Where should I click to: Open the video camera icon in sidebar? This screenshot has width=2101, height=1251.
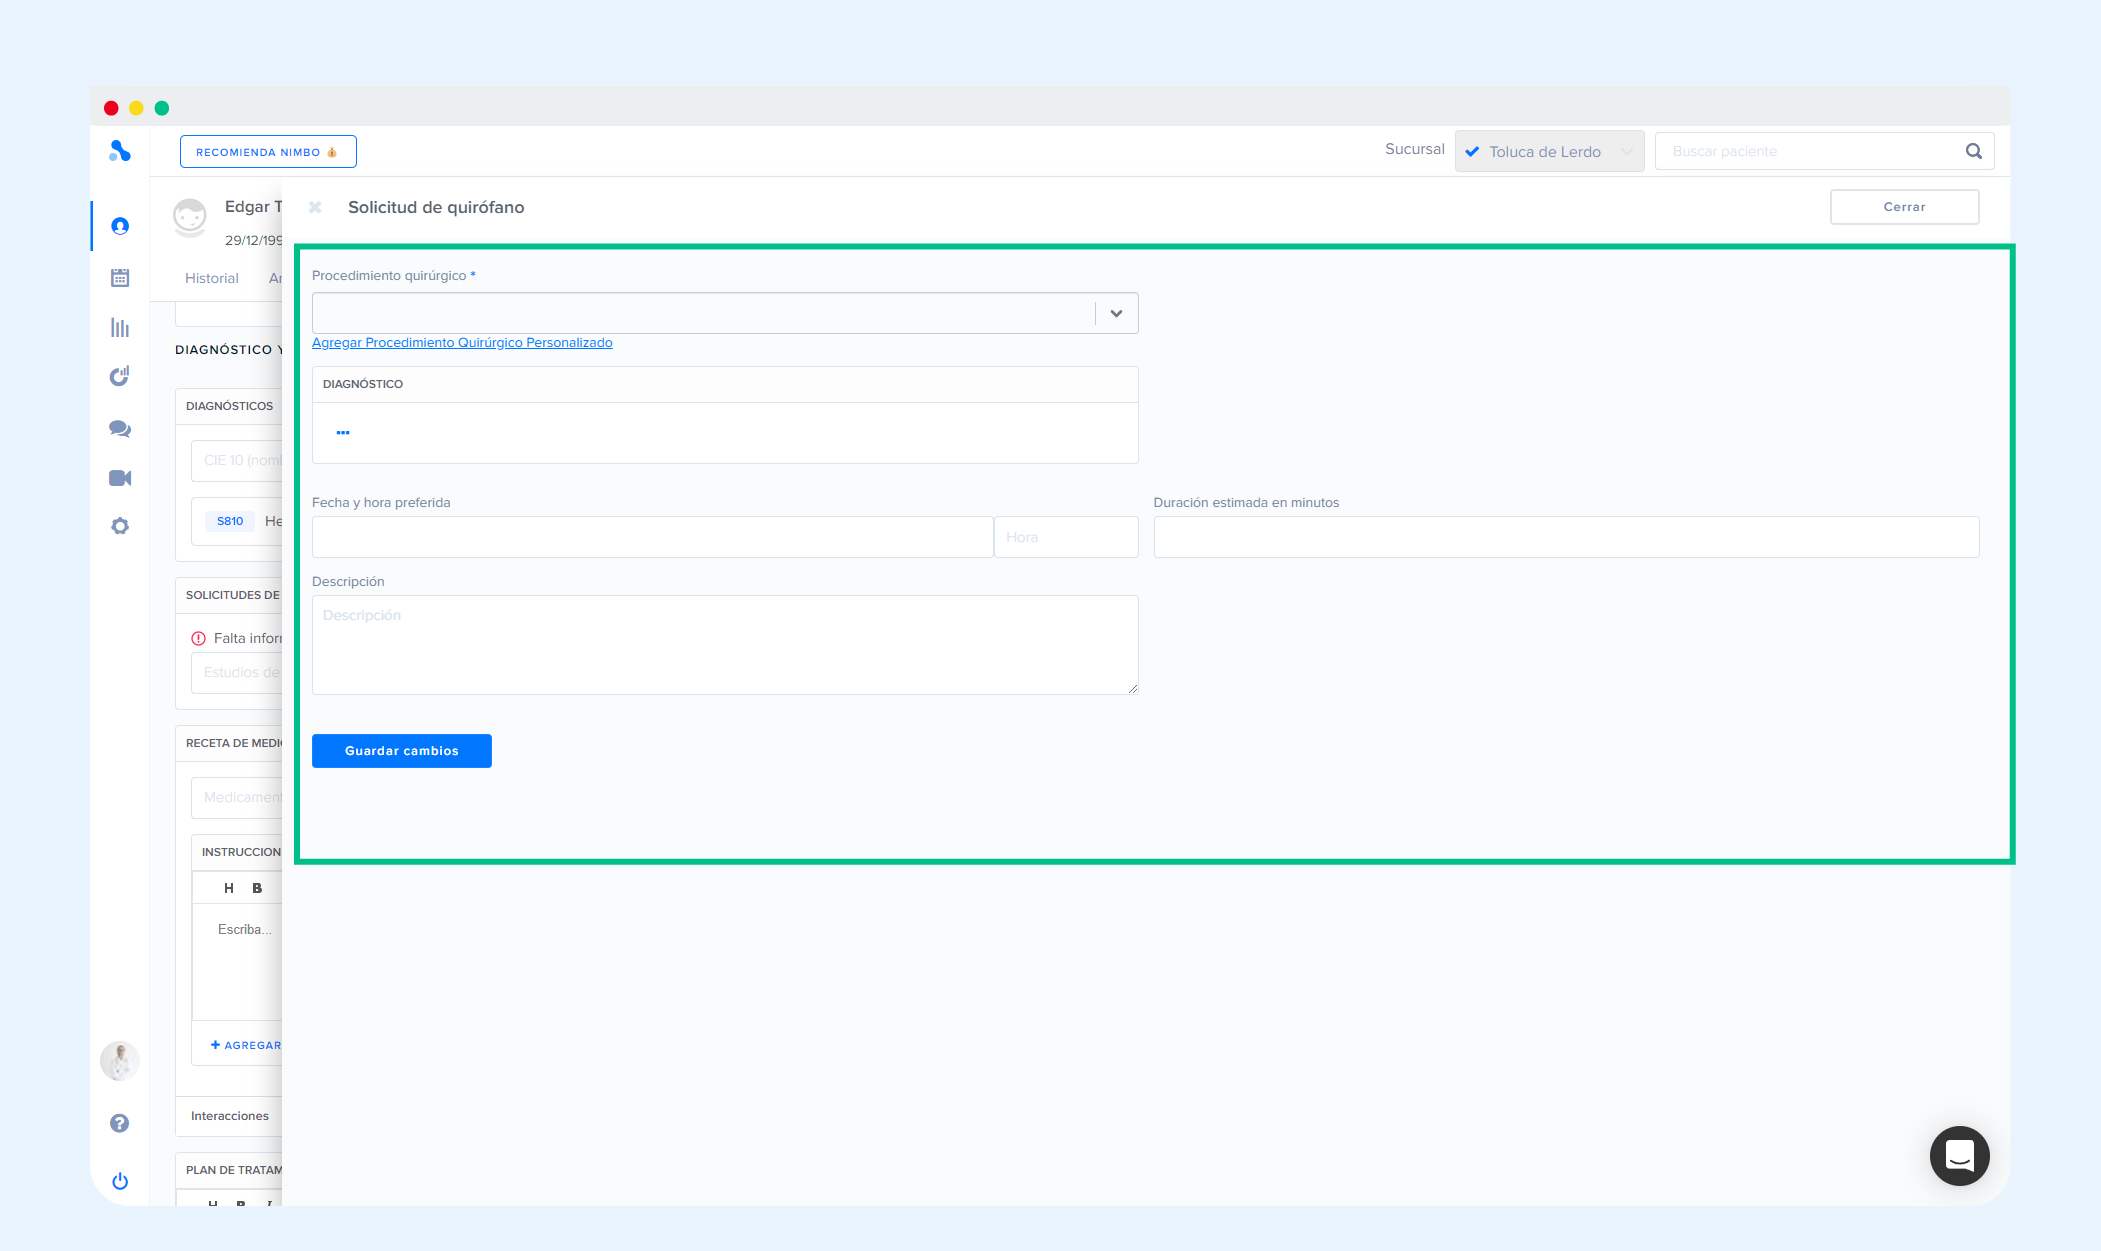(x=120, y=478)
